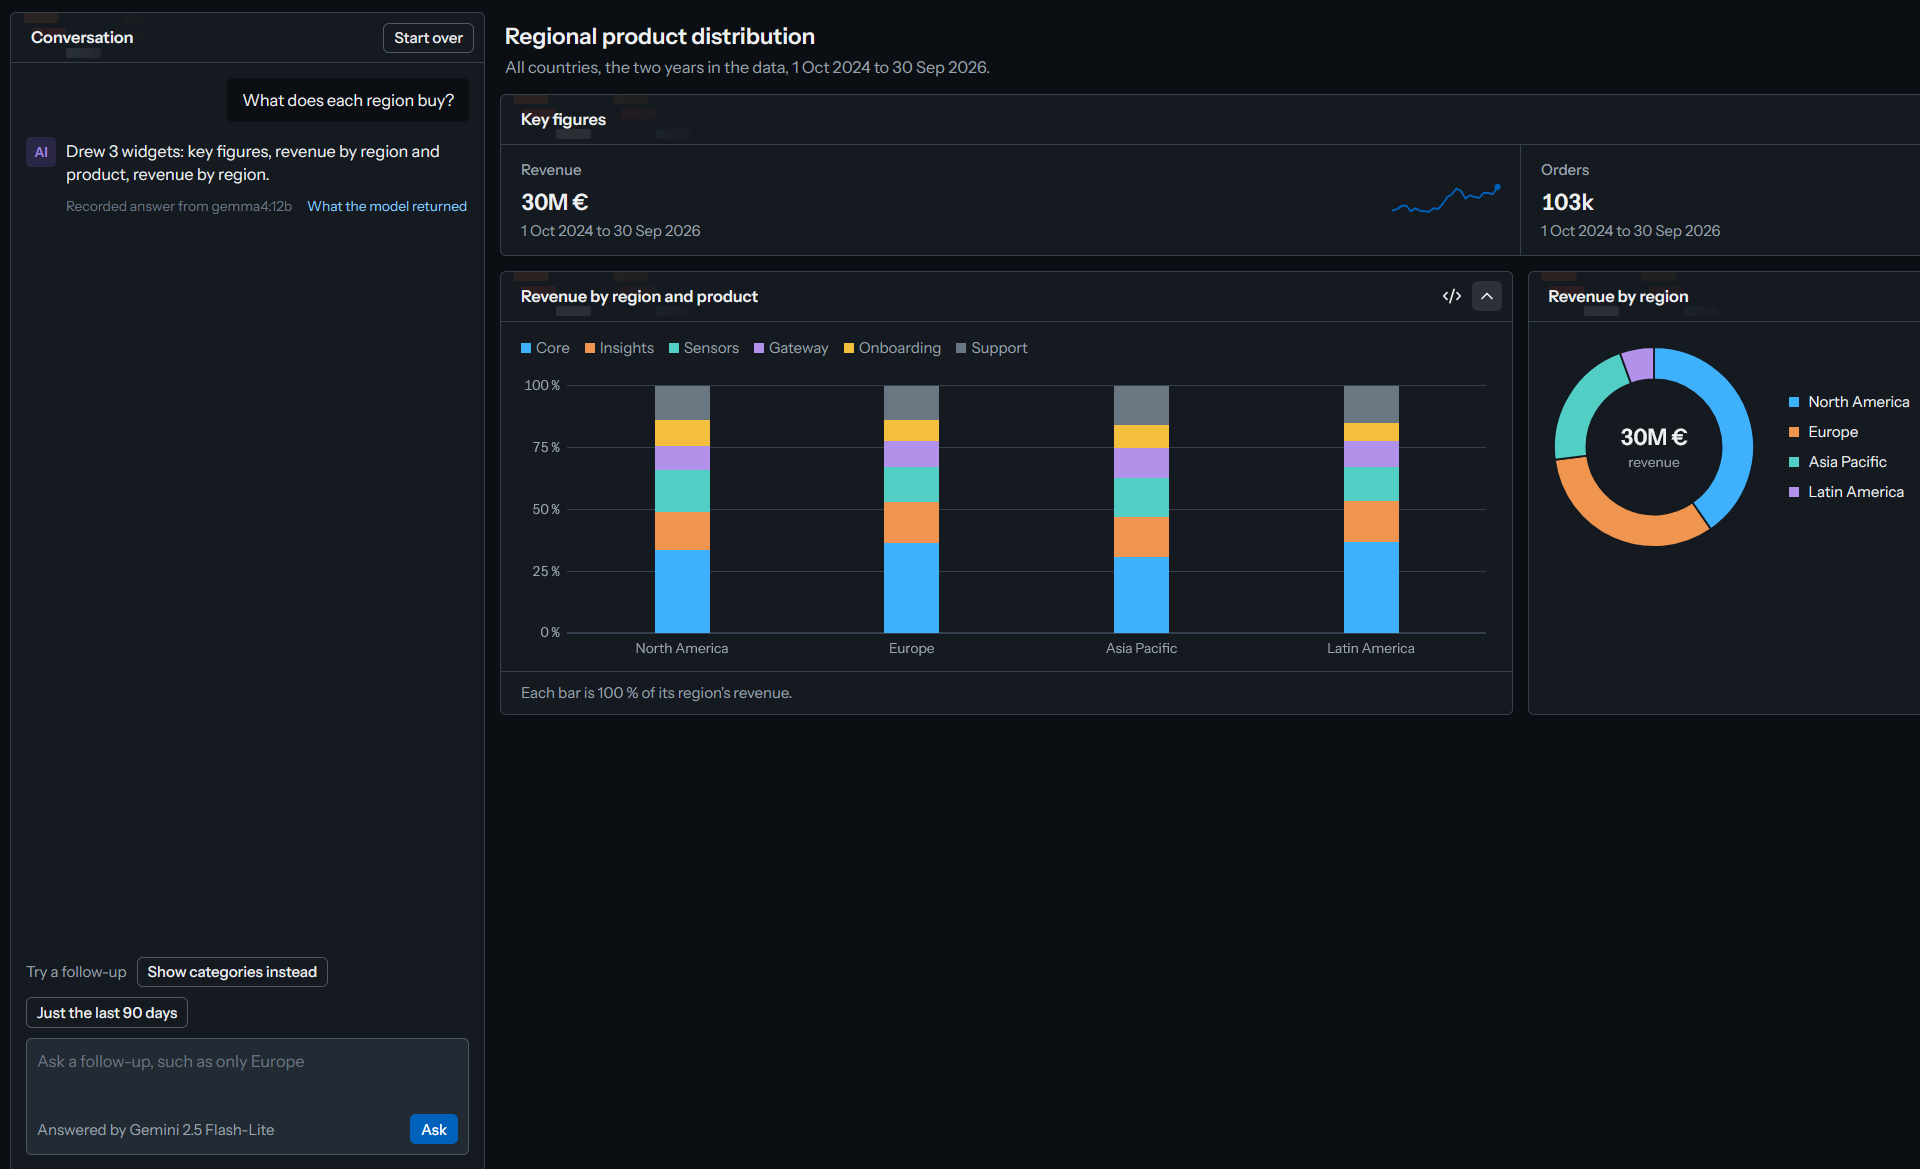
Task: Click the Asia Pacific entry in the donut legend
Action: [x=1837, y=462]
